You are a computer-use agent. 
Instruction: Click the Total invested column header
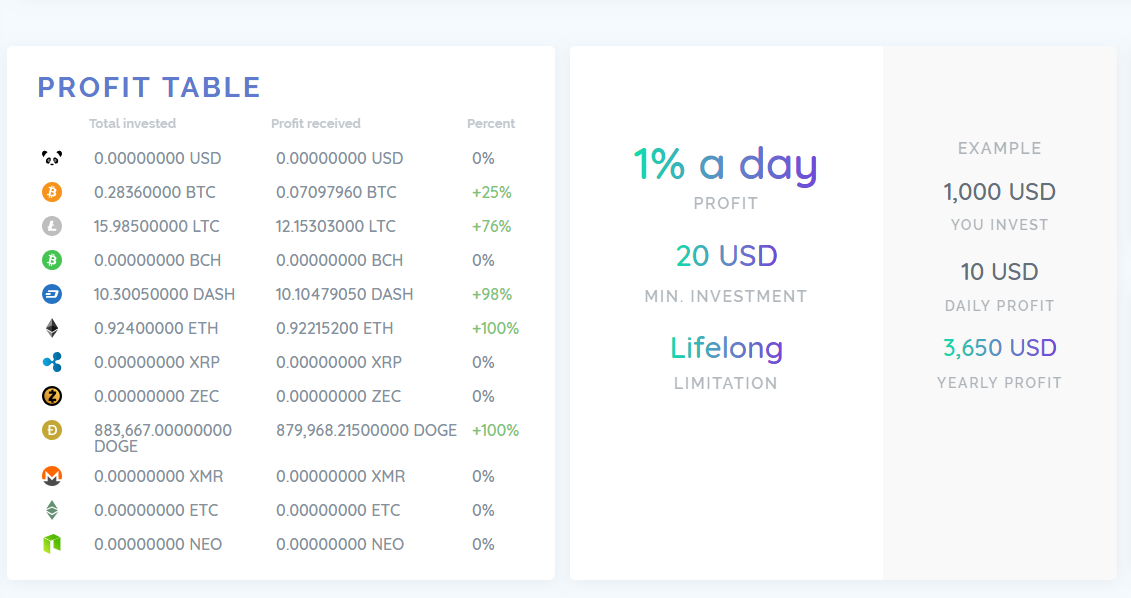132,124
